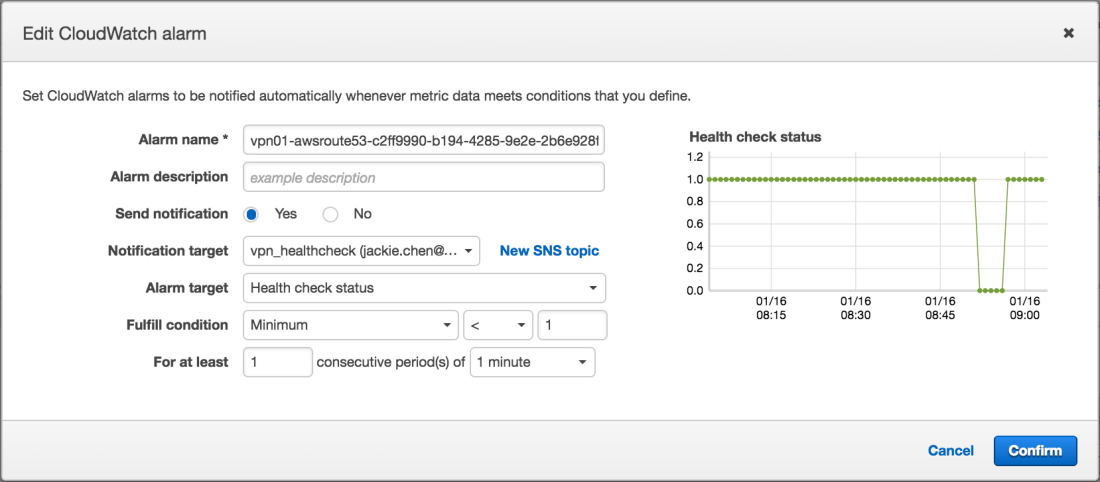Screen dimensions: 1100x482
Task: Click the 09:00 time label on chart
Action: coord(1024,307)
